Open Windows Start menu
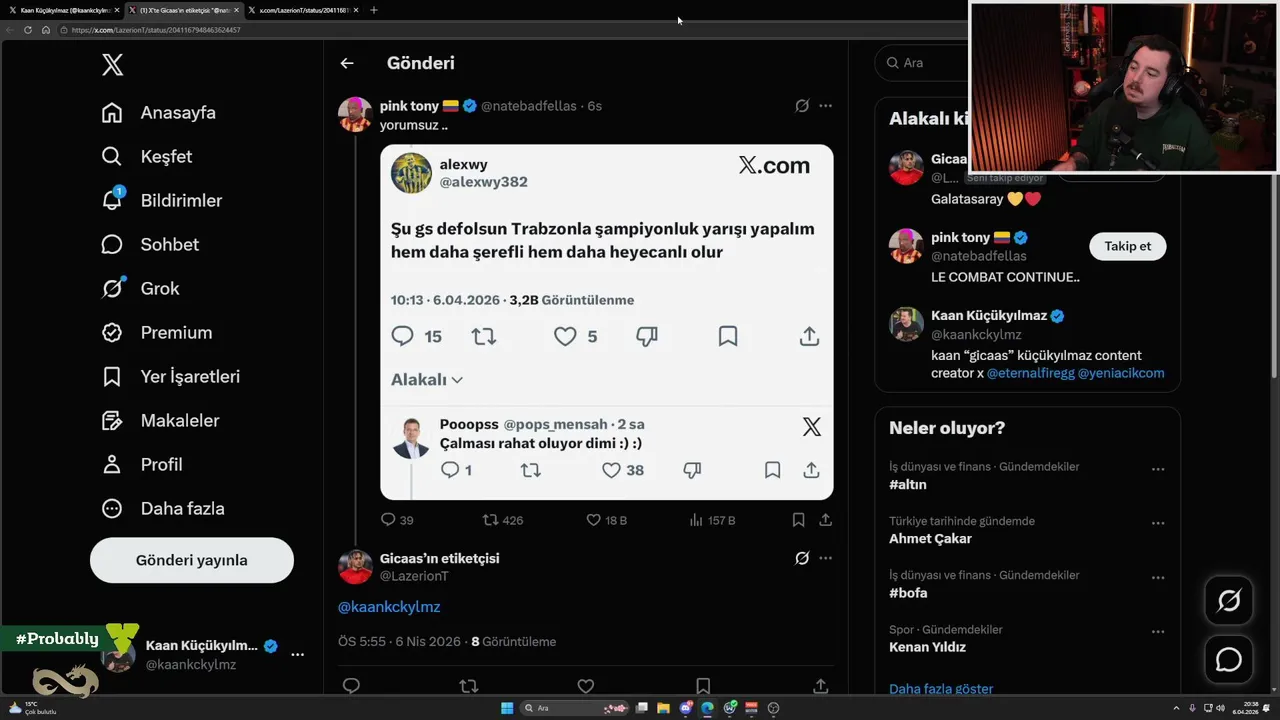1280x720 pixels. point(507,708)
